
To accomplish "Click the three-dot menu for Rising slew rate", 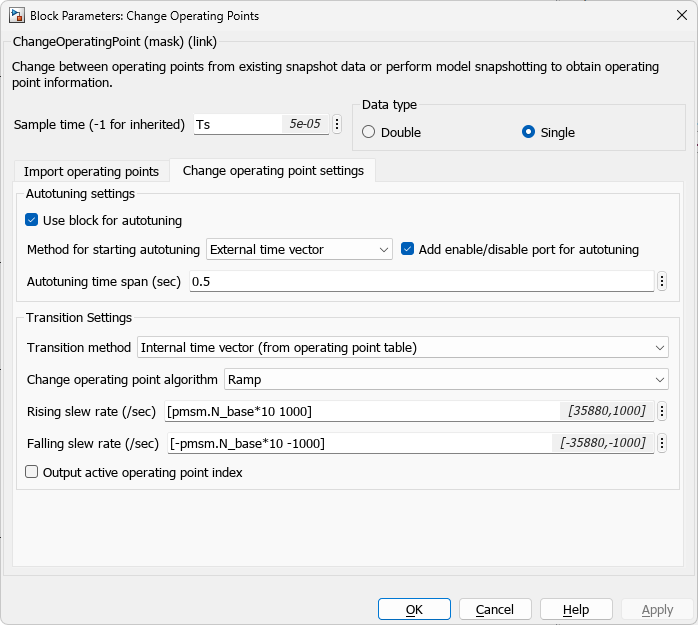I will coord(661,411).
